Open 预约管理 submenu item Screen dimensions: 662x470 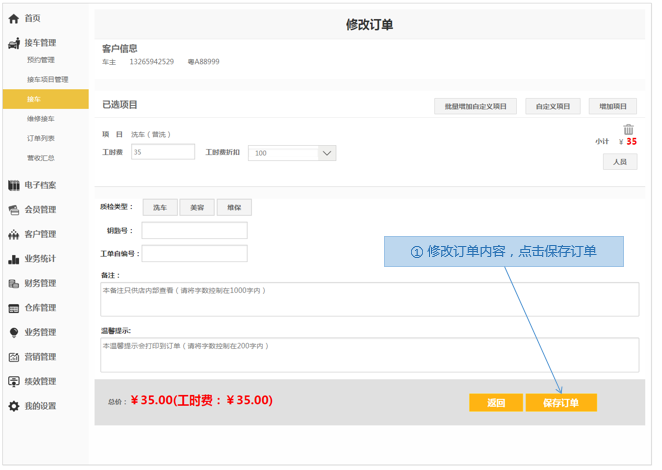[x=41, y=60]
